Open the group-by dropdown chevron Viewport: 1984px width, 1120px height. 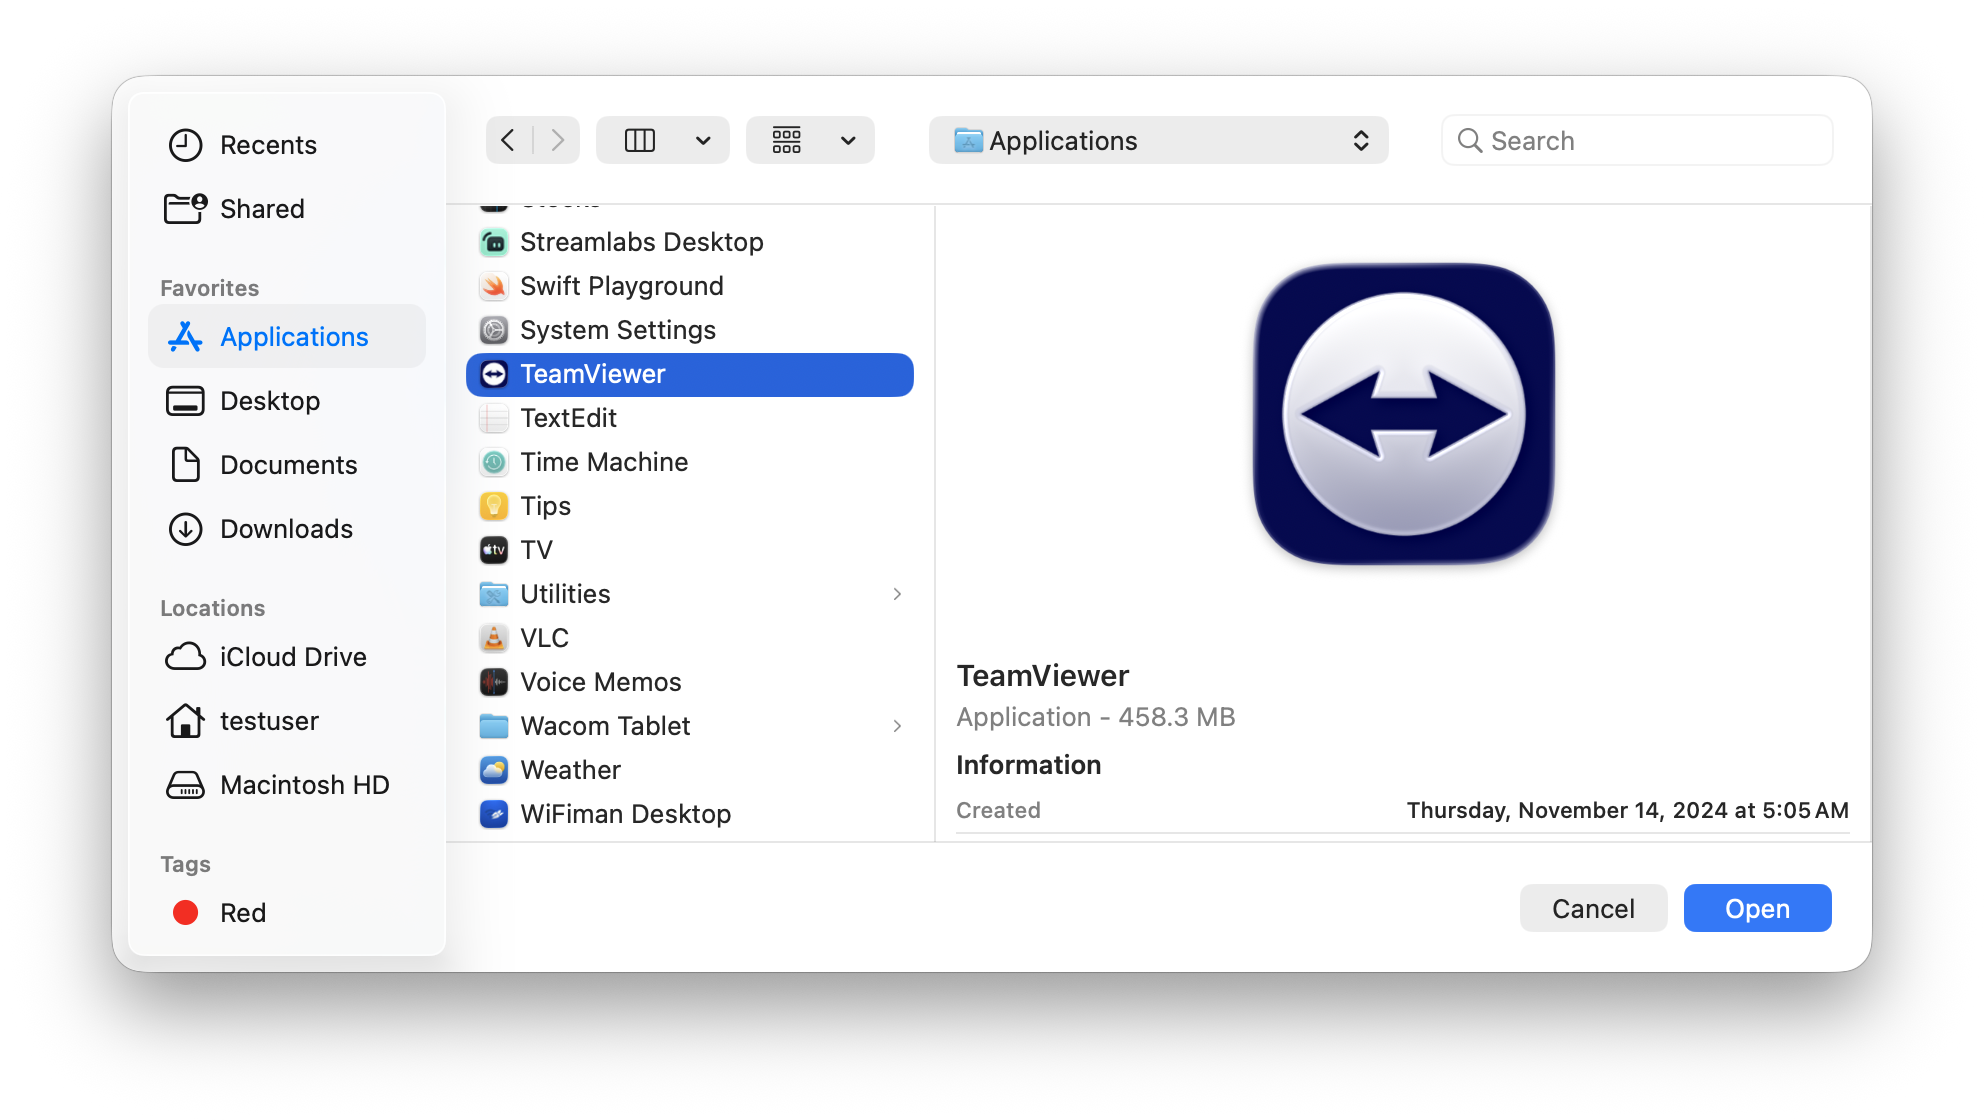point(849,140)
